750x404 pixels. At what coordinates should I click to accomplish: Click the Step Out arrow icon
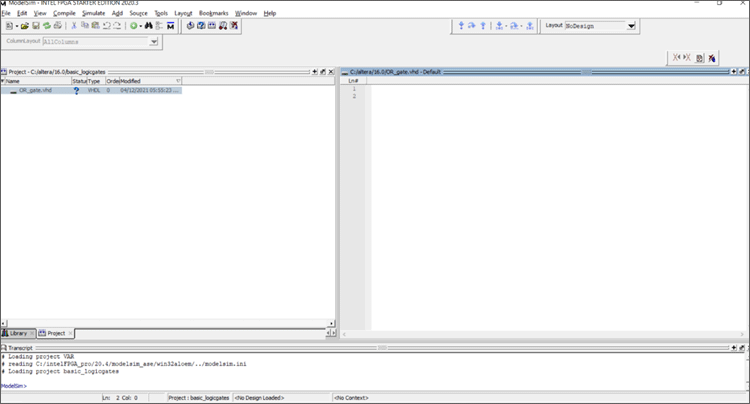483,26
